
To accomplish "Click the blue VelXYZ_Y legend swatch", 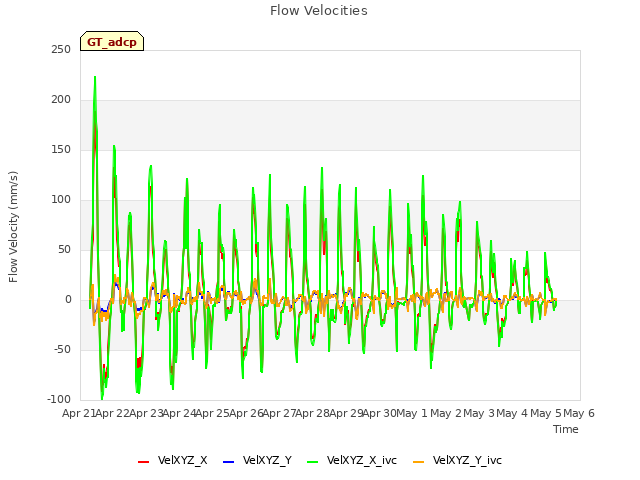I will point(228,462).
